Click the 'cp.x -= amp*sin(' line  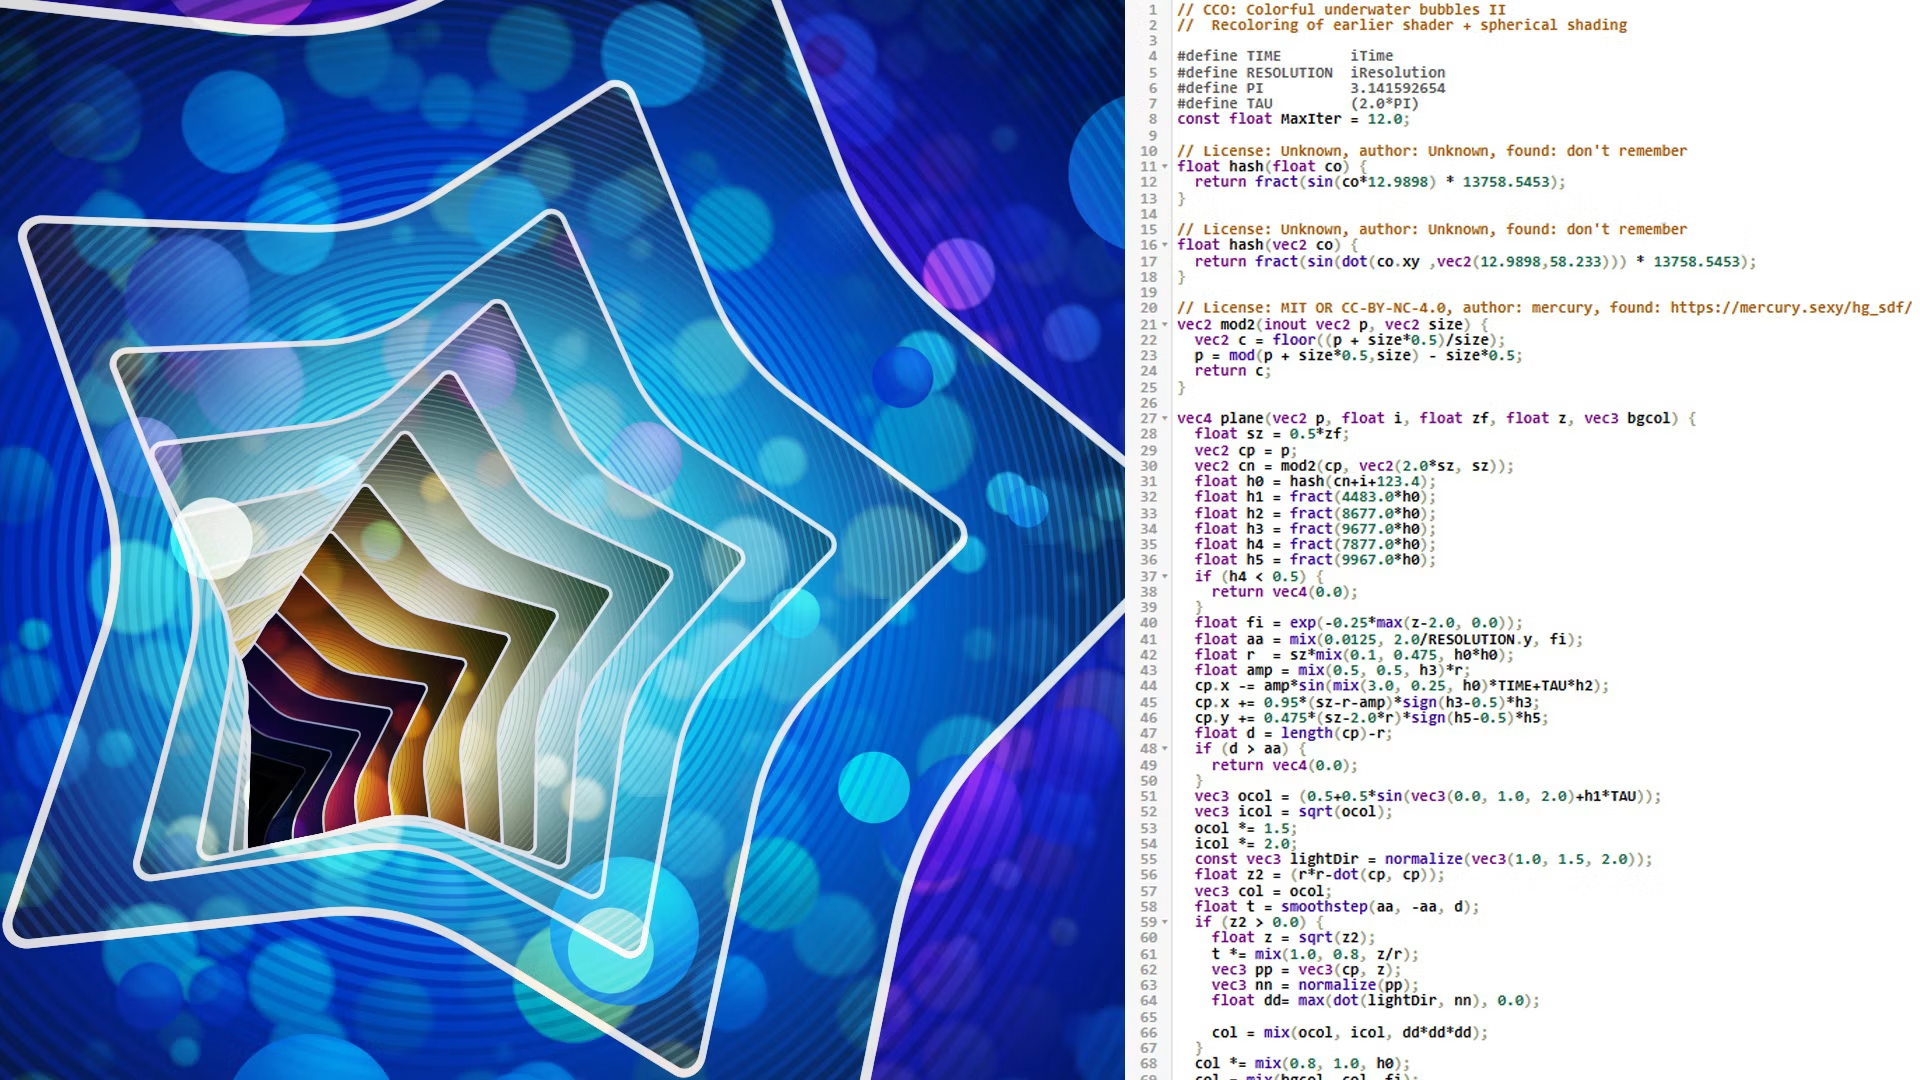tap(1402, 686)
